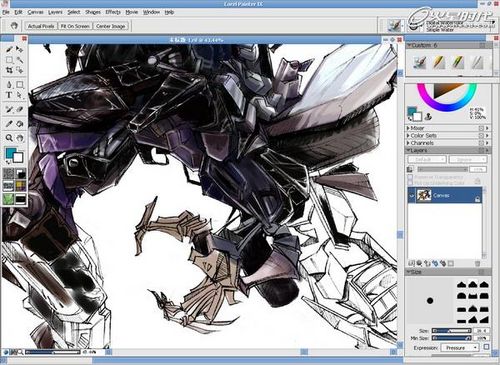Collapse the Custom 6 palette
This screenshot has height=365, width=500.
point(408,45)
